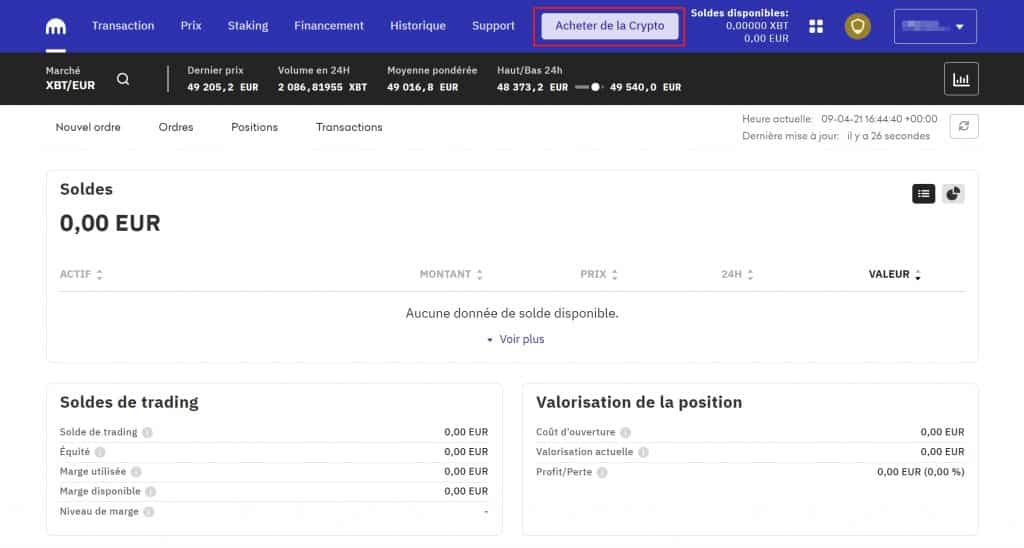Open the account user dropdown
The width and height of the screenshot is (1024, 548).
pyautogui.click(x=935, y=26)
